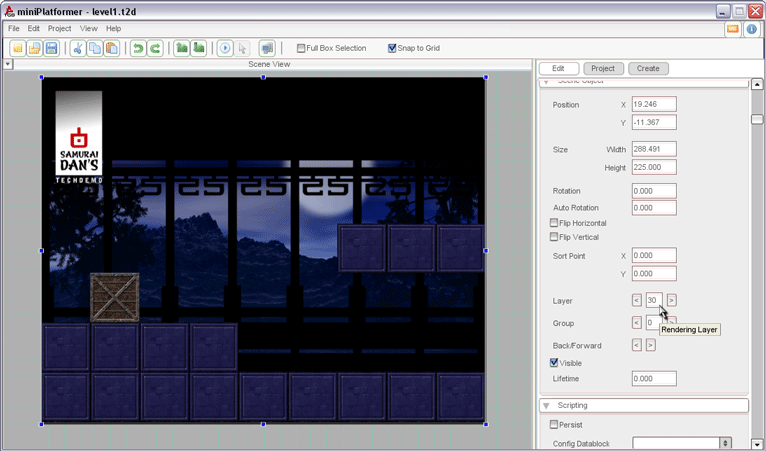The width and height of the screenshot is (766, 451).
Task: Click the panel scrollbar up arrow
Action: [757, 84]
